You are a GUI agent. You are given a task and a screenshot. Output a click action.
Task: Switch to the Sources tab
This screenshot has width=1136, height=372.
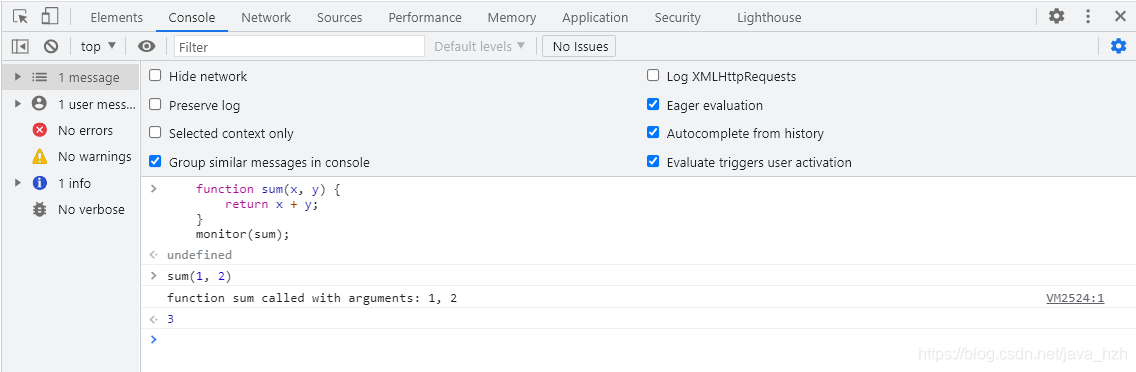coord(339,17)
